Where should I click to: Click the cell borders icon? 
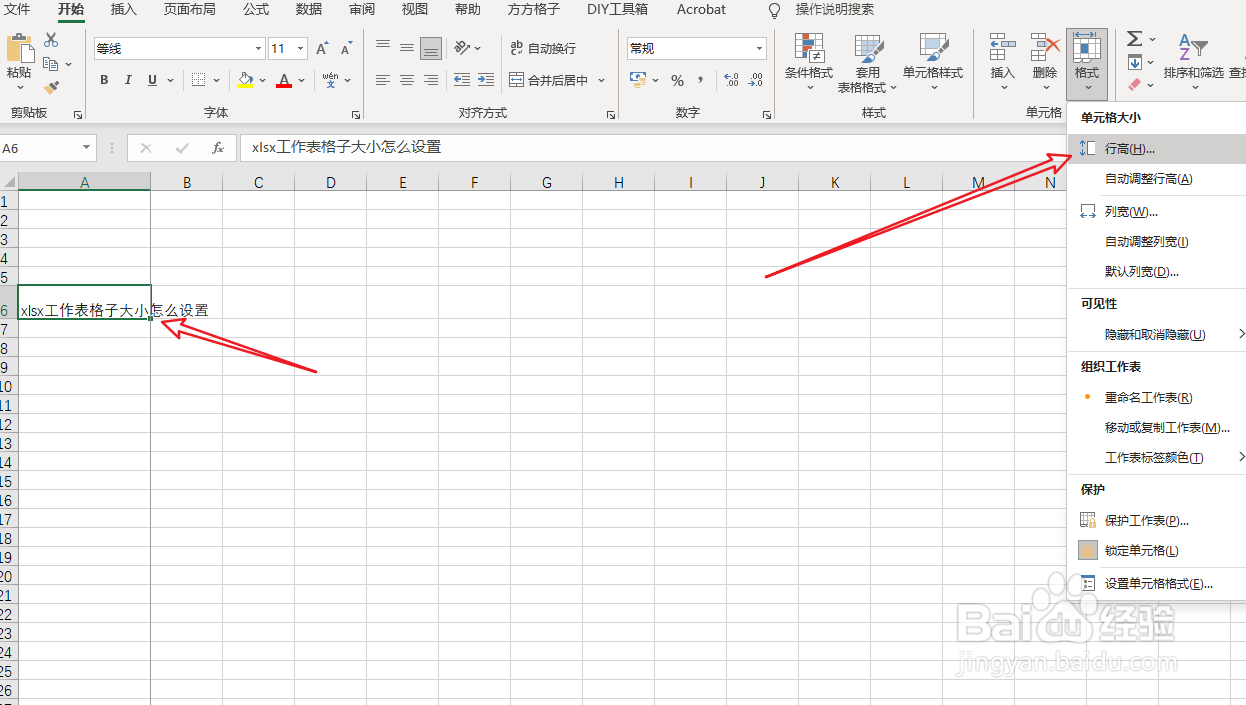pyautogui.click(x=199, y=80)
